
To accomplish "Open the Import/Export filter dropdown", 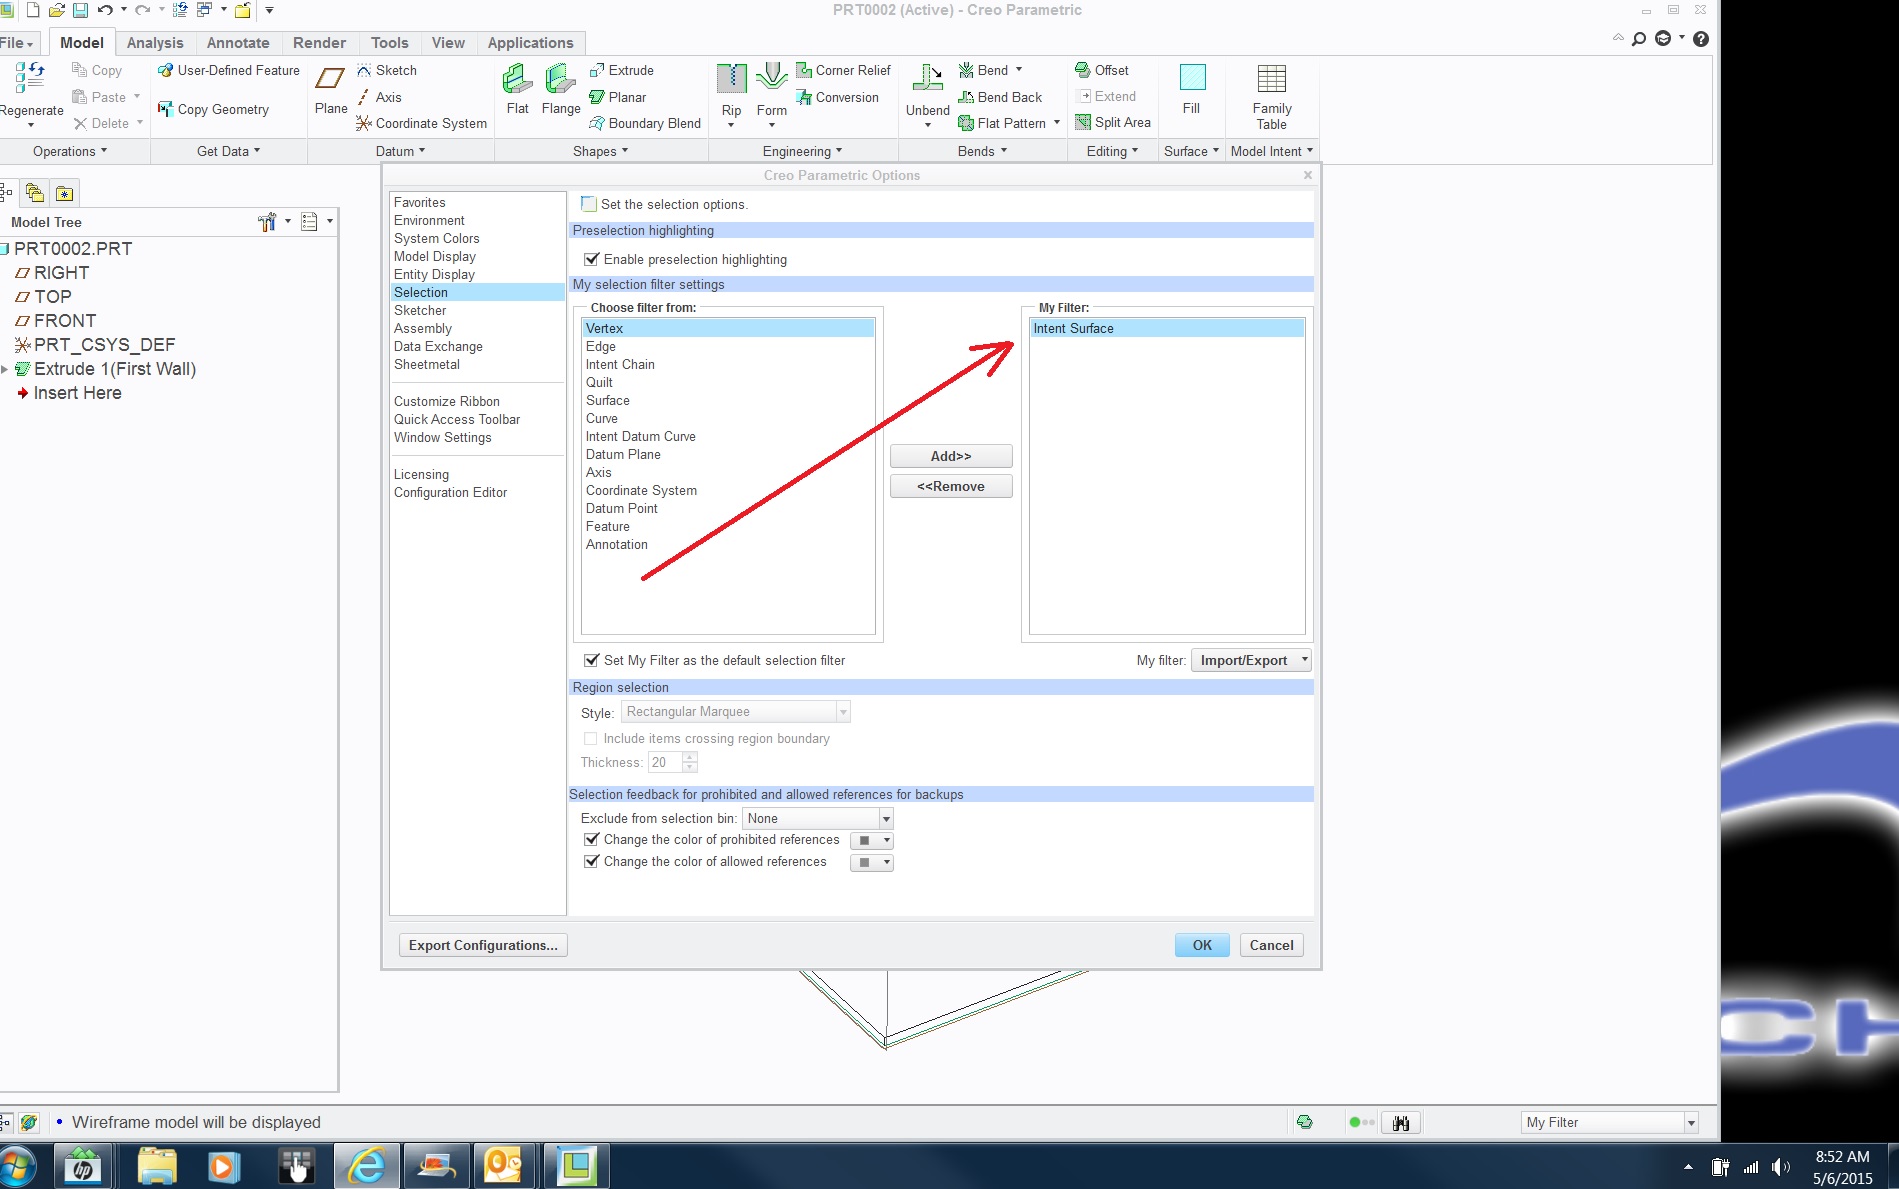I will point(1251,660).
